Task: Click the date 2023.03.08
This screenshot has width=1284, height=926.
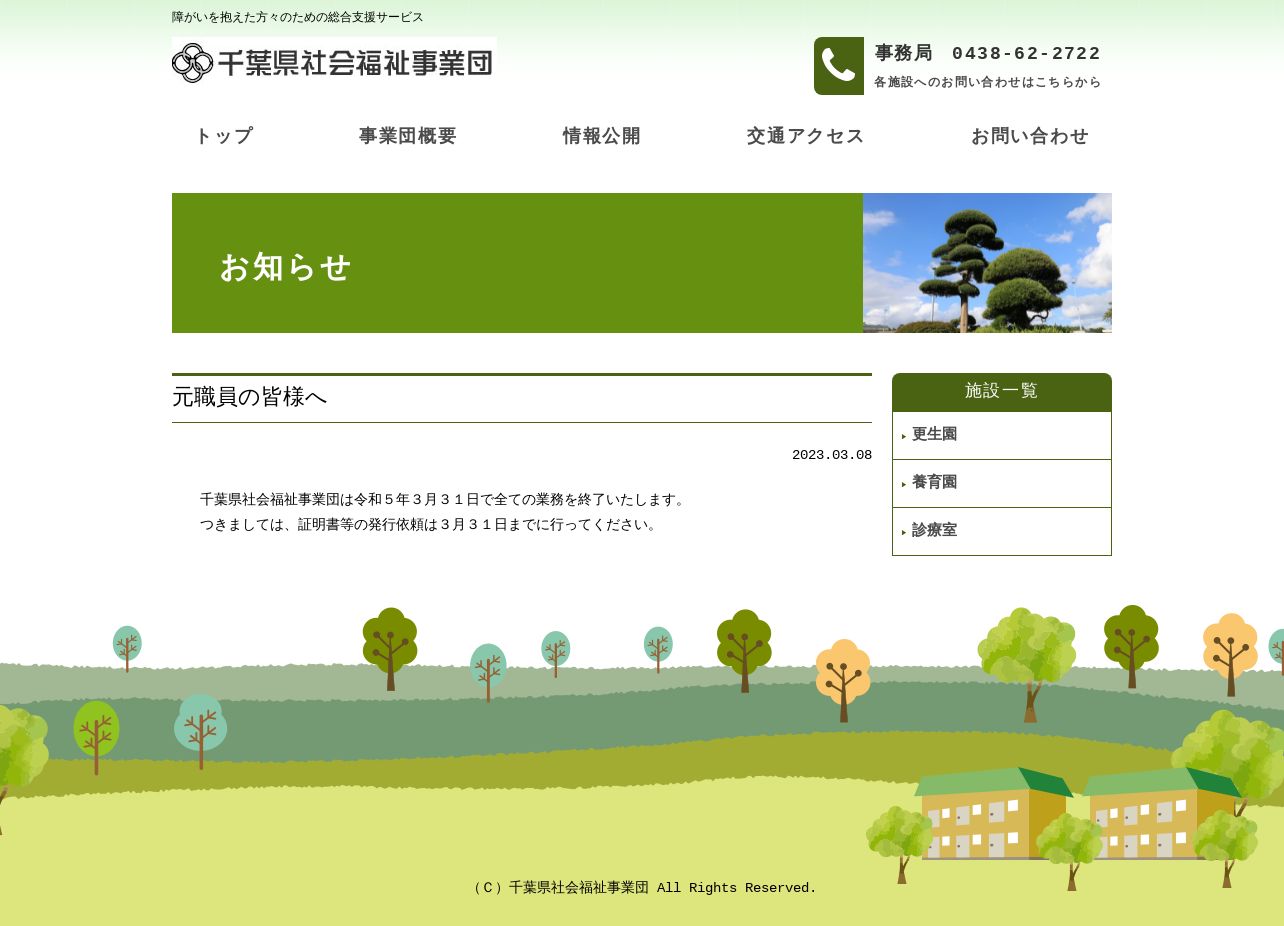Action: coord(832,455)
